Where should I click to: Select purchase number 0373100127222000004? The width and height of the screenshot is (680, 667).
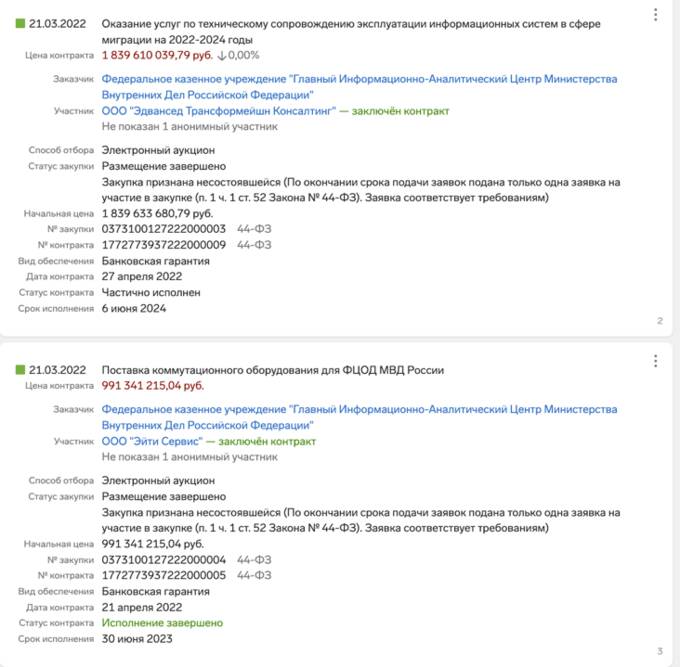point(163,560)
